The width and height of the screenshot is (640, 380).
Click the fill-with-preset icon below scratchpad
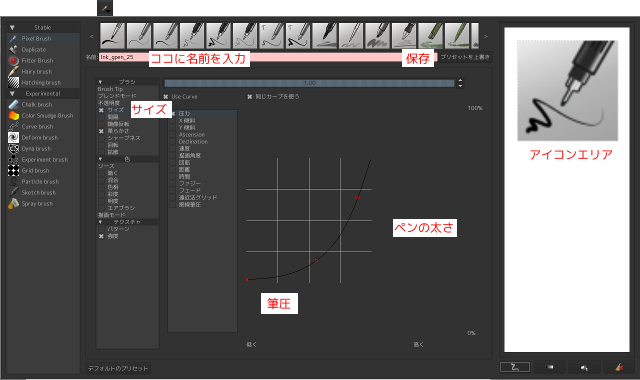tap(515, 367)
